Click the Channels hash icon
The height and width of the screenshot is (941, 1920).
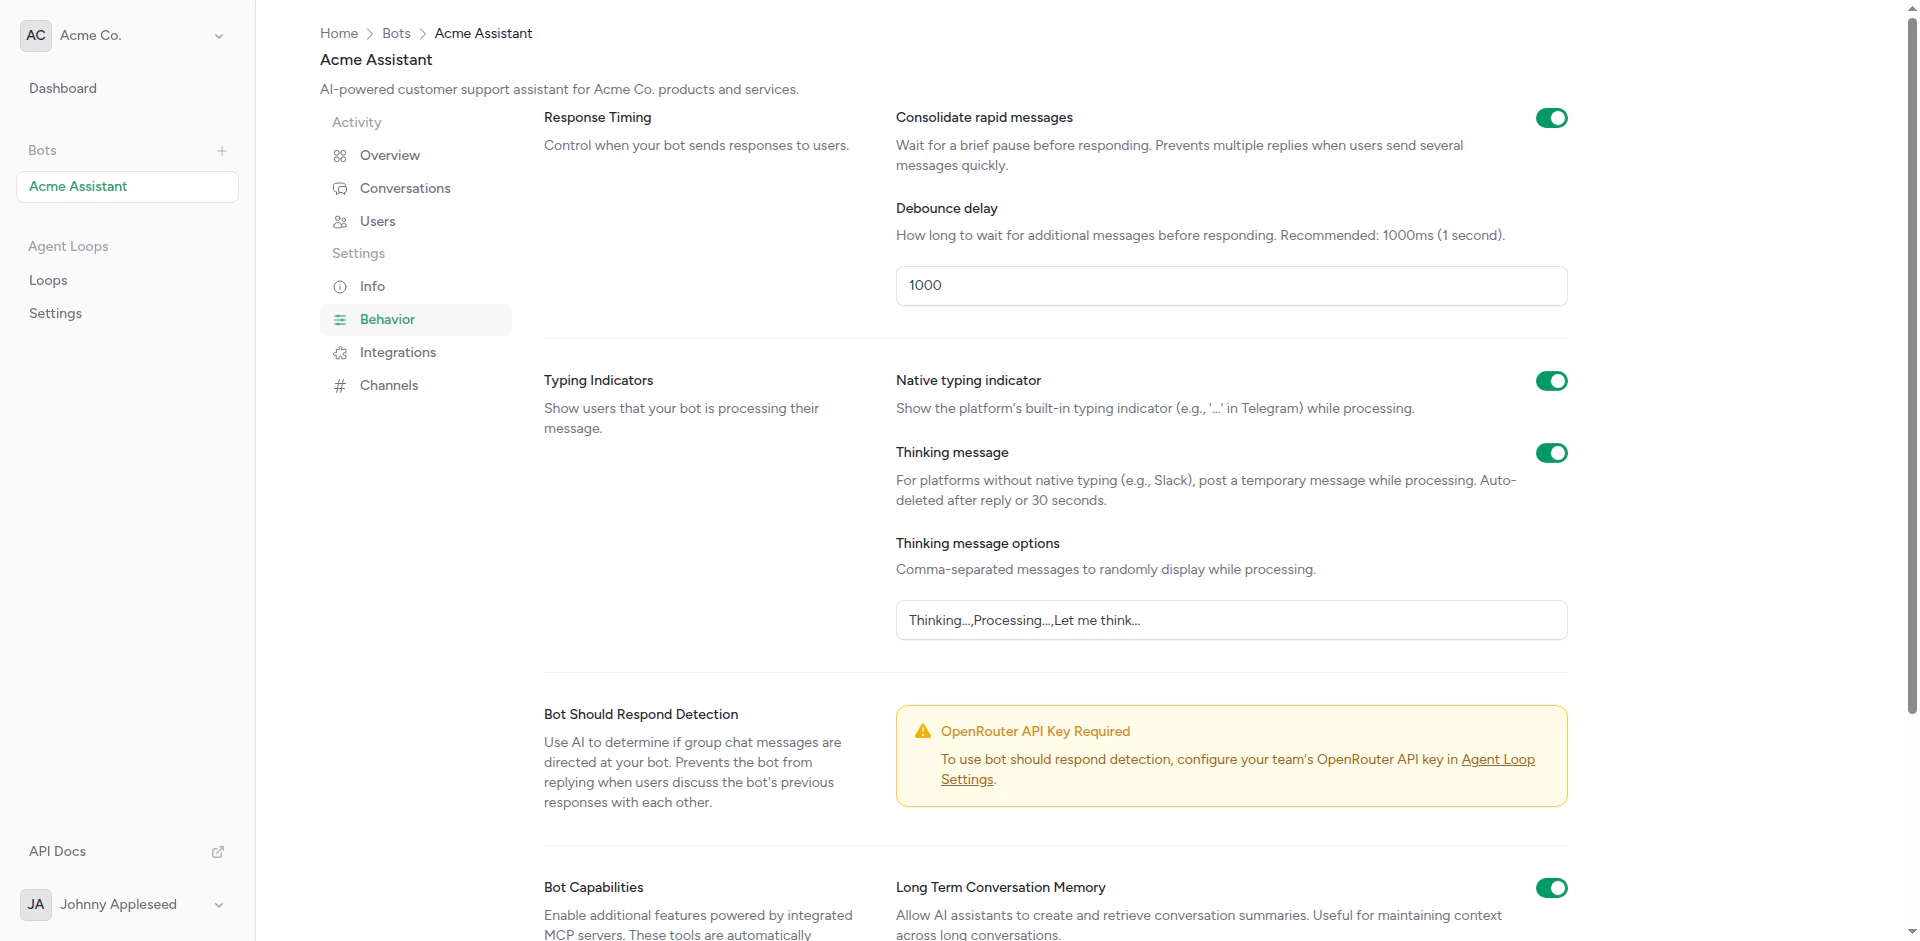340,385
